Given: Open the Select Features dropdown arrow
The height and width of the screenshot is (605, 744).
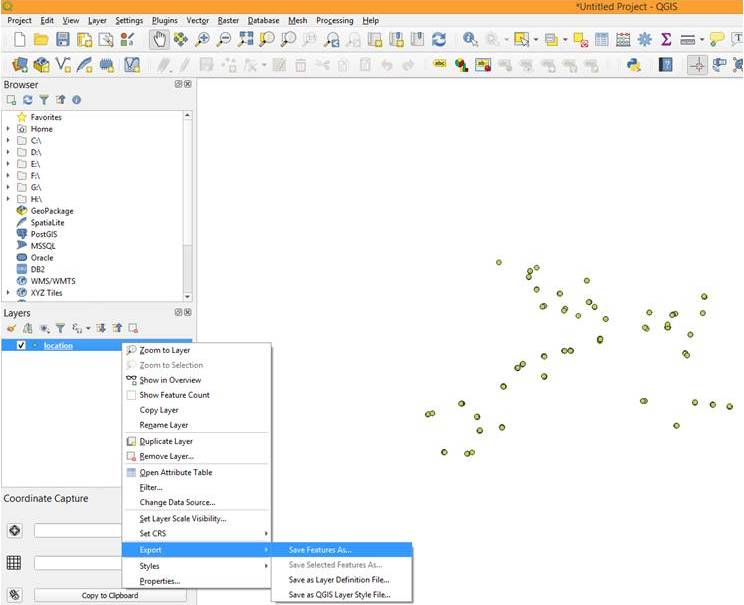Looking at the screenshot, I should [536, 40].
